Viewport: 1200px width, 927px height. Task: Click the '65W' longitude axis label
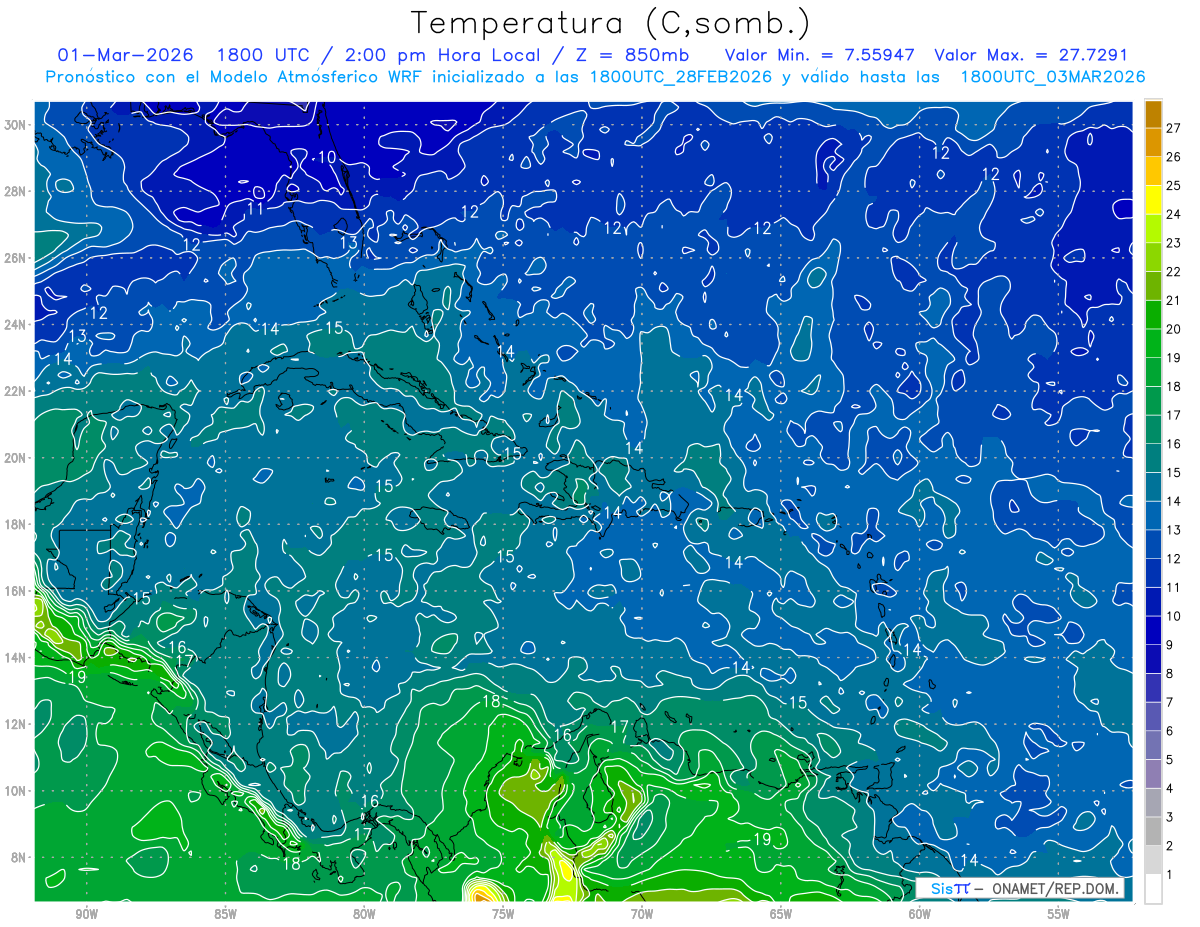[781, 914]
